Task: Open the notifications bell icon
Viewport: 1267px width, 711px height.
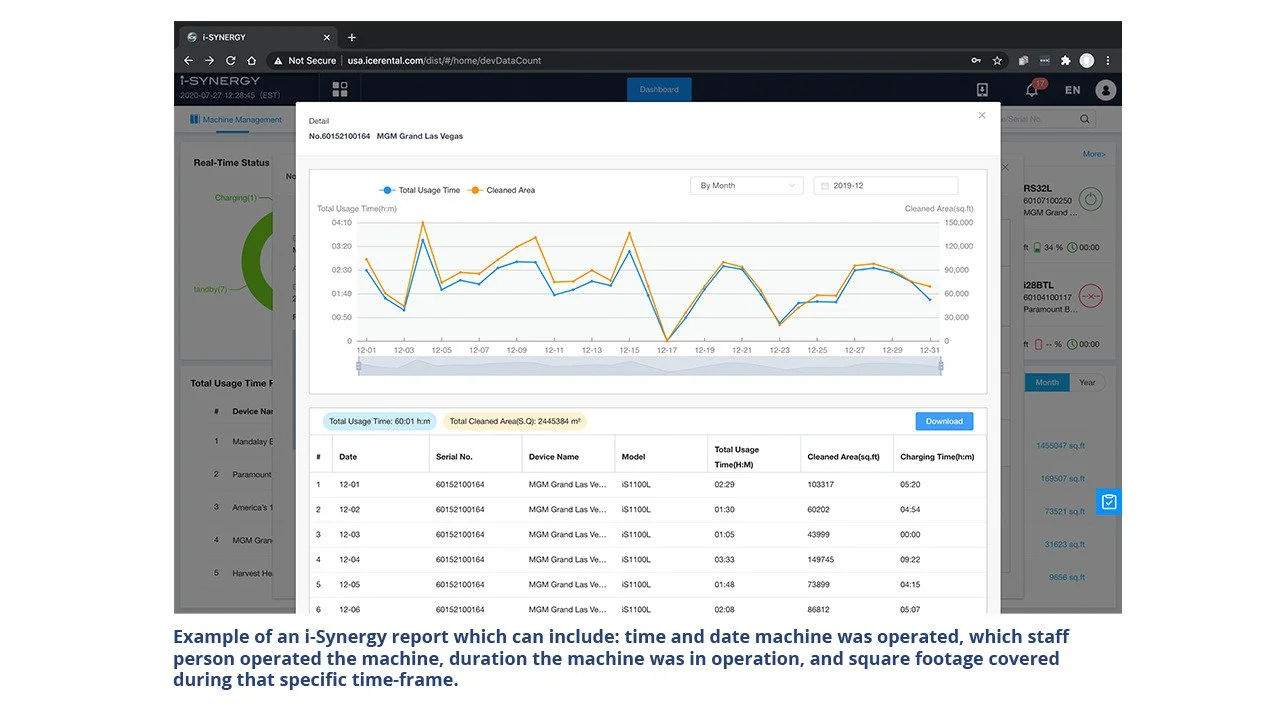Action: [1032, 90]
